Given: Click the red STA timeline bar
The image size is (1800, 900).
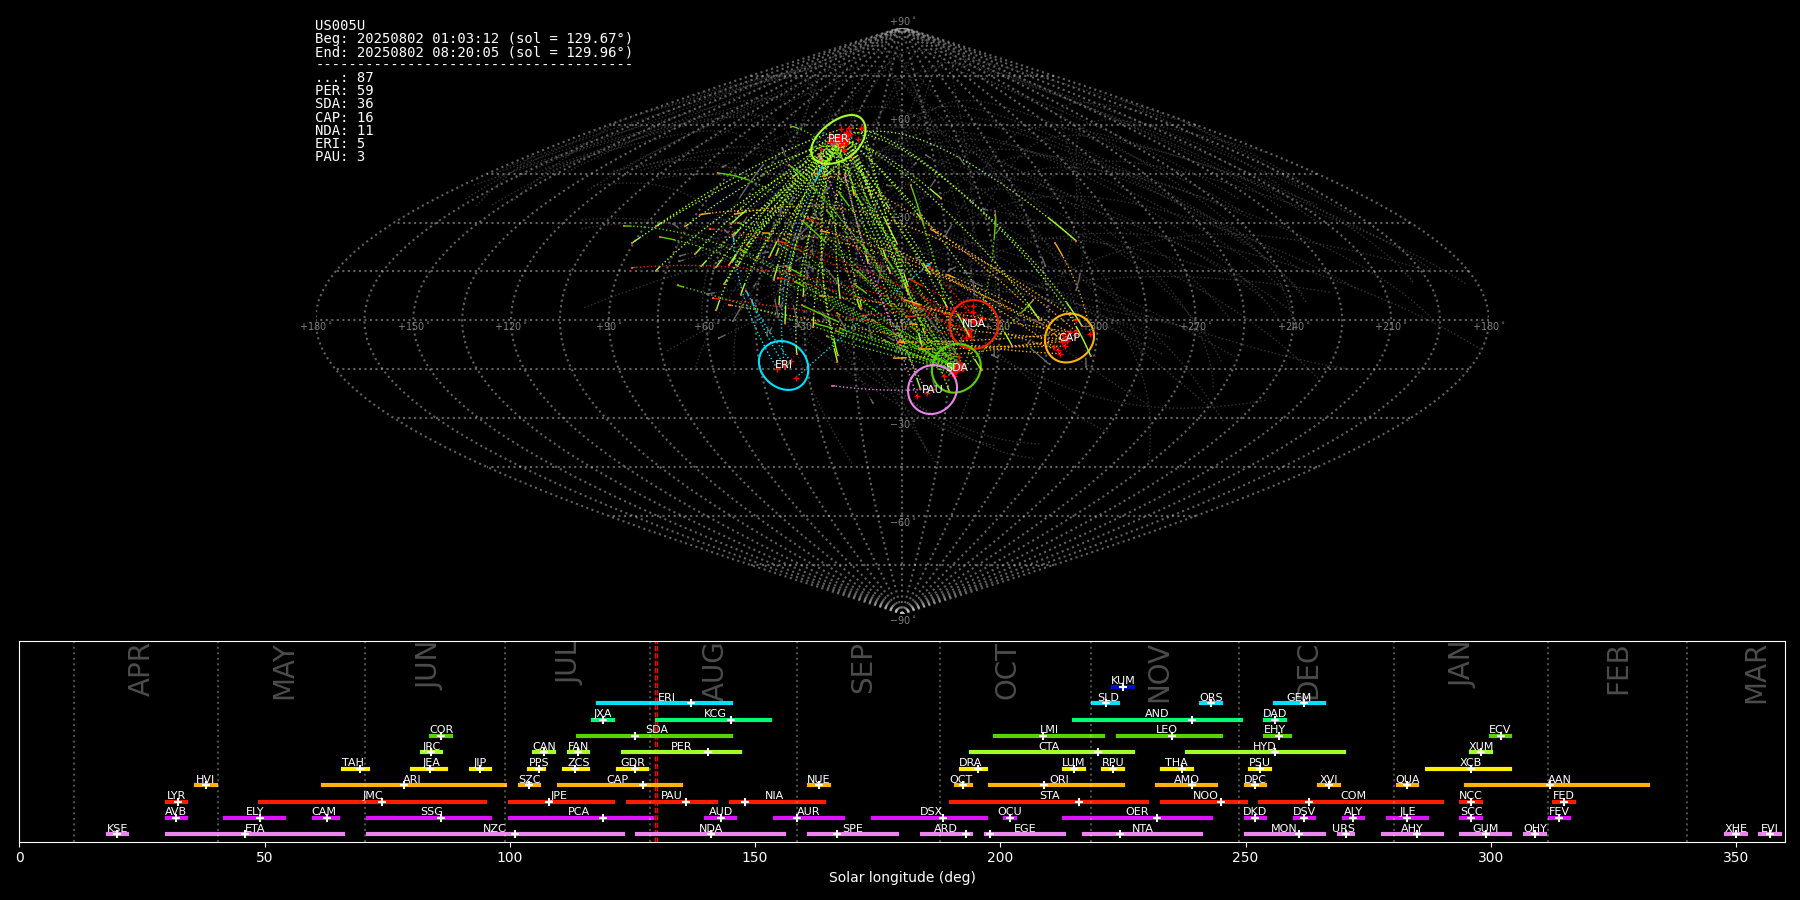Looking at the screenshot, I should pos(1049,802).
